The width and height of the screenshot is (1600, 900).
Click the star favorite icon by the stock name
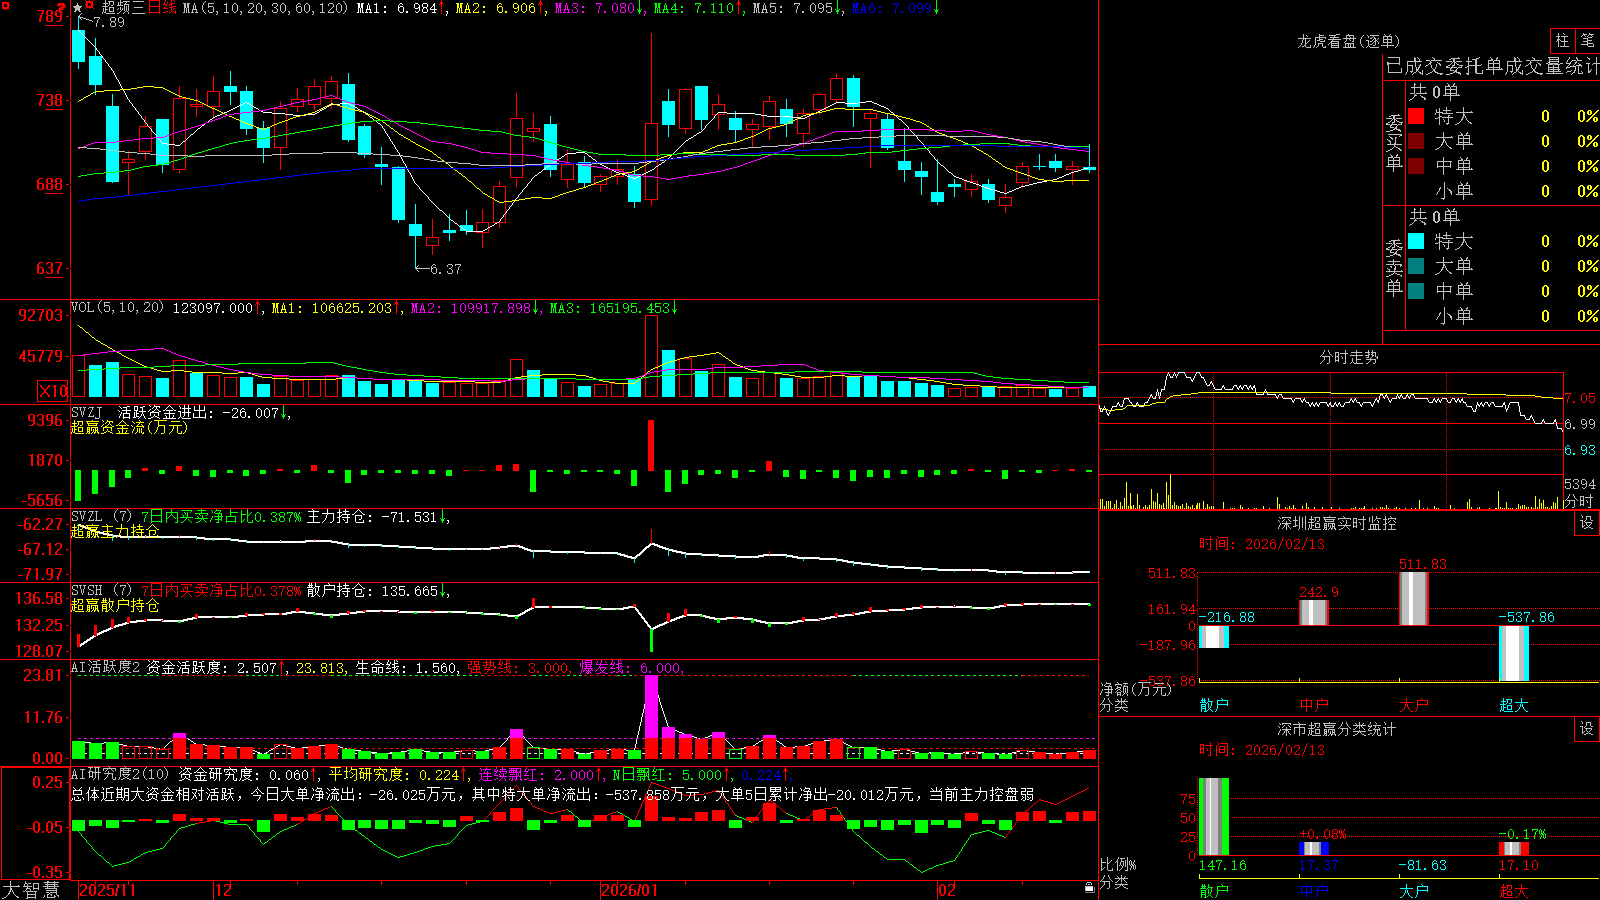[x=77, y=8]
